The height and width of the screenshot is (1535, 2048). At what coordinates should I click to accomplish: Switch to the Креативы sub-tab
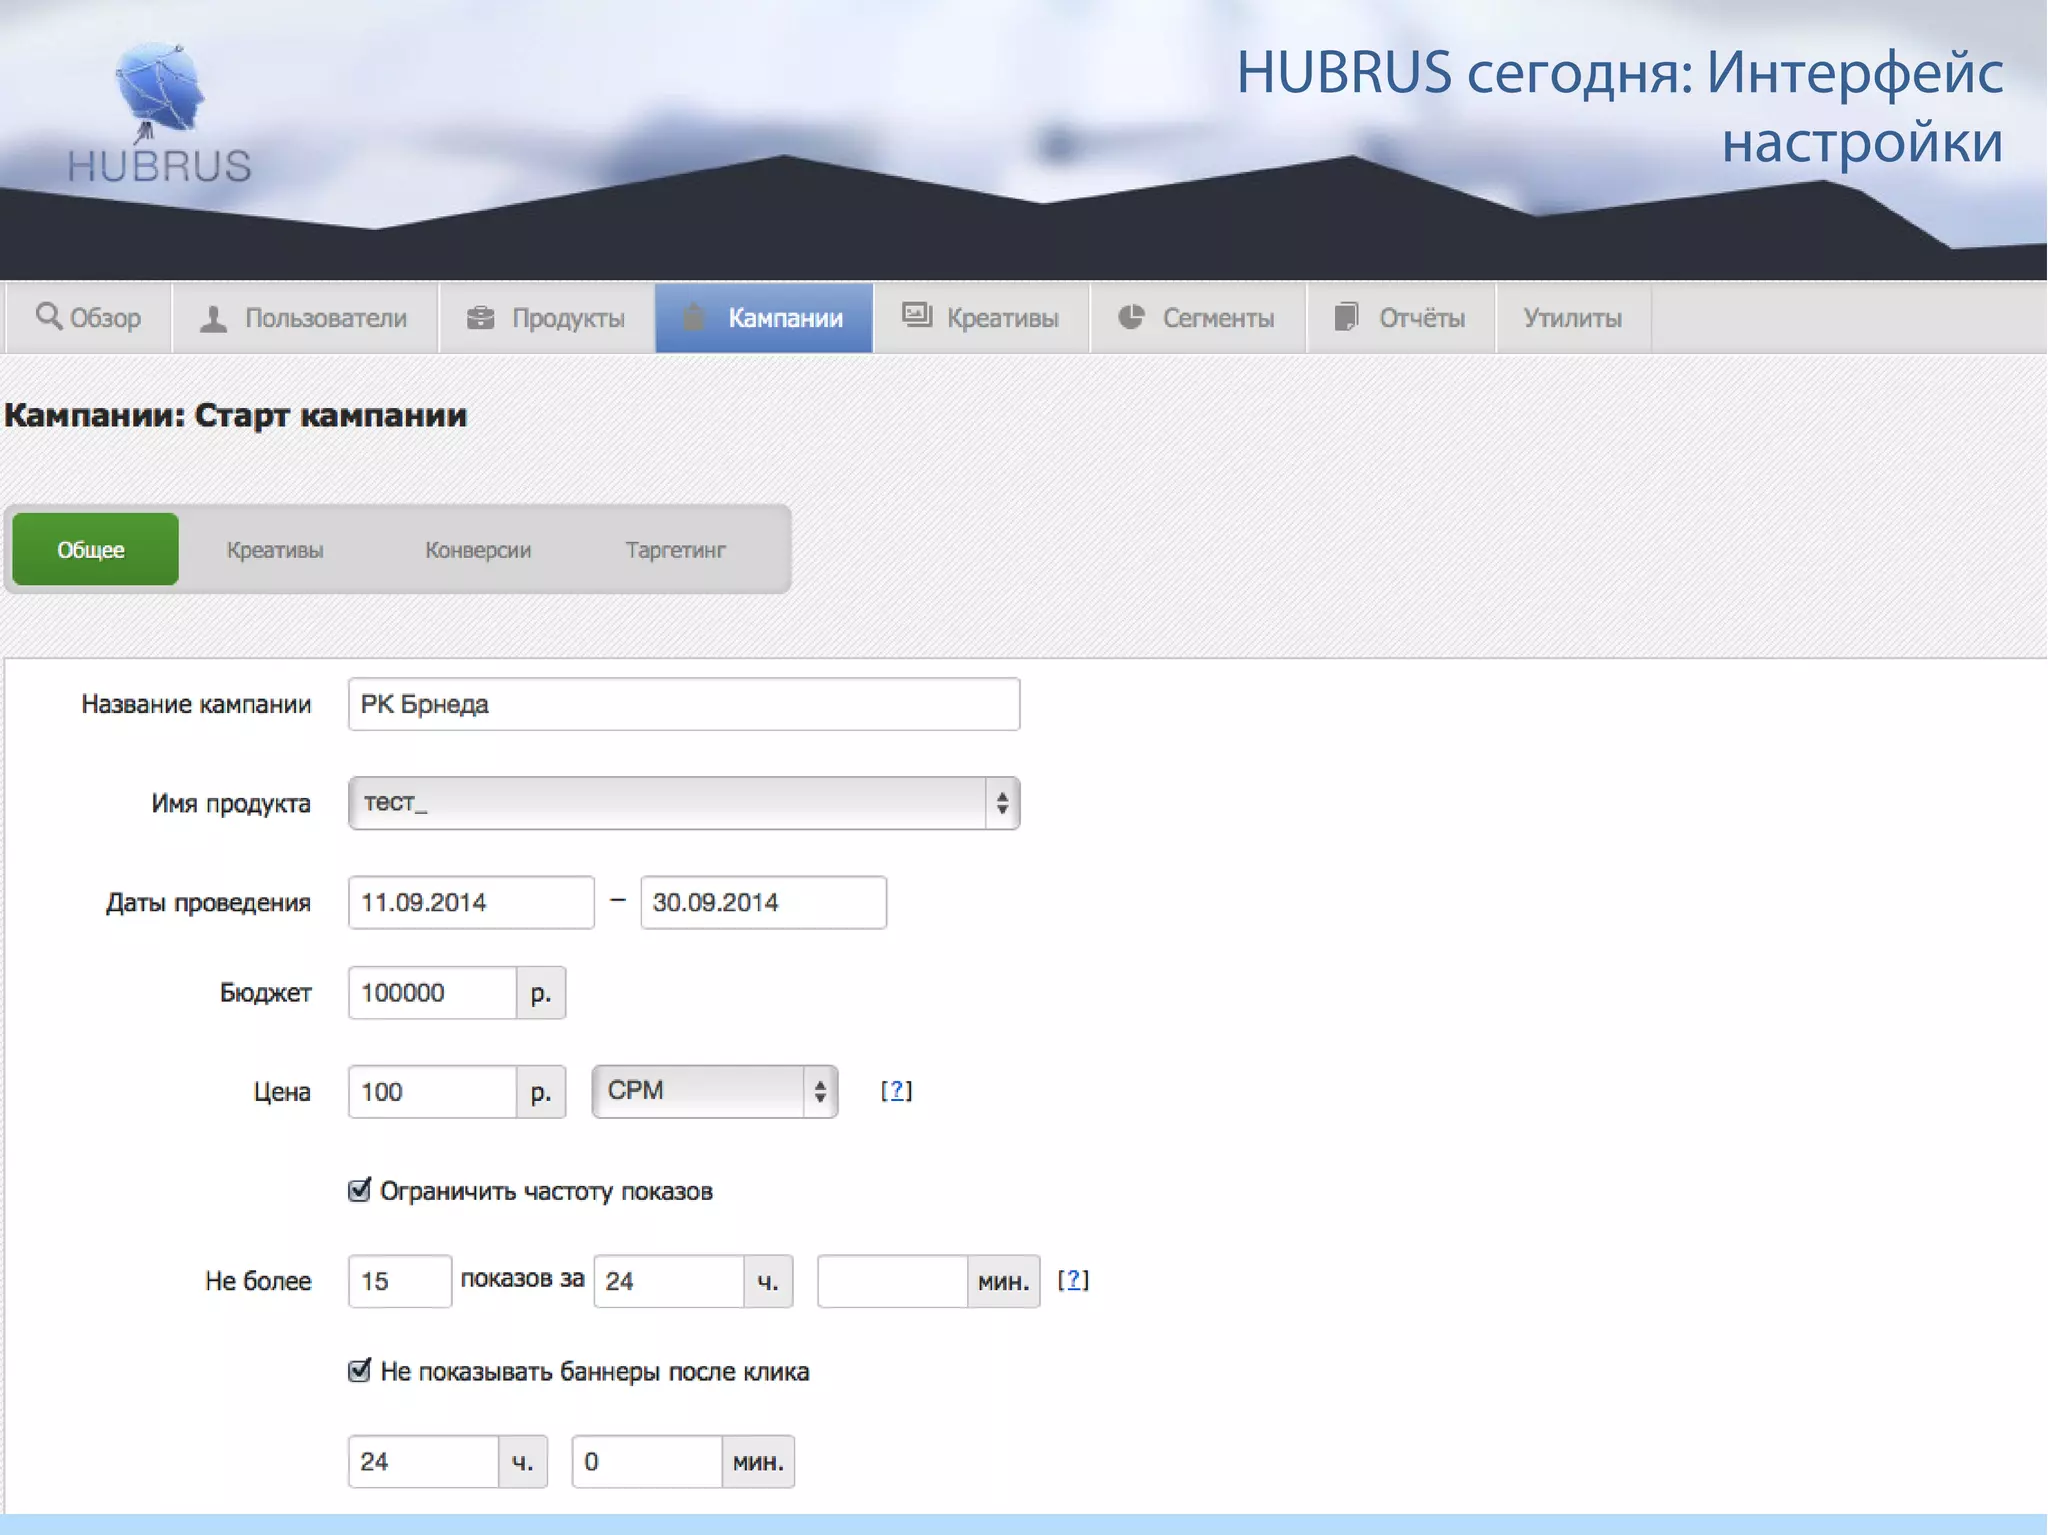(x=275, y=550)
